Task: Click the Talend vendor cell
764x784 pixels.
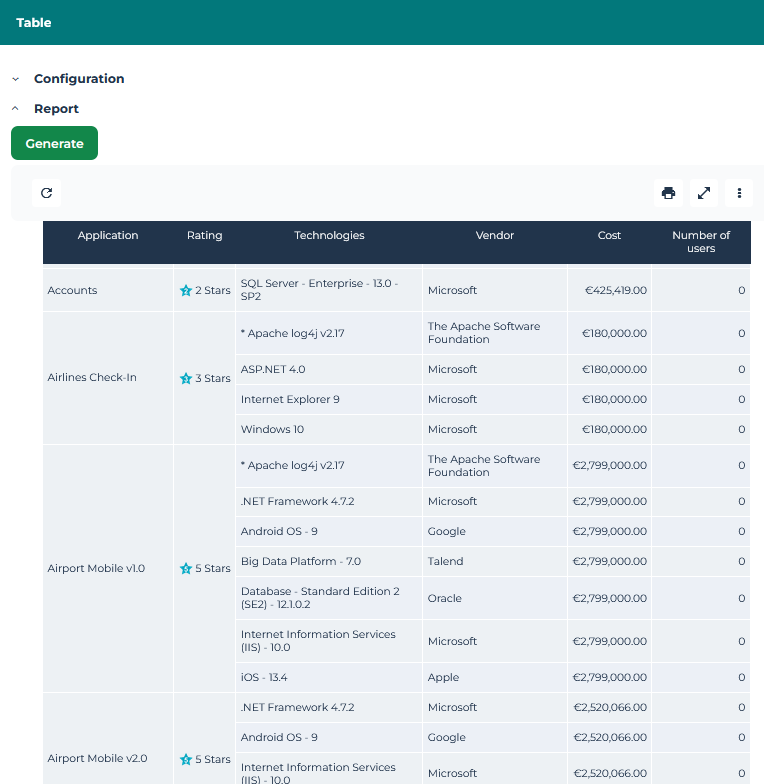Action: point(446,562)
